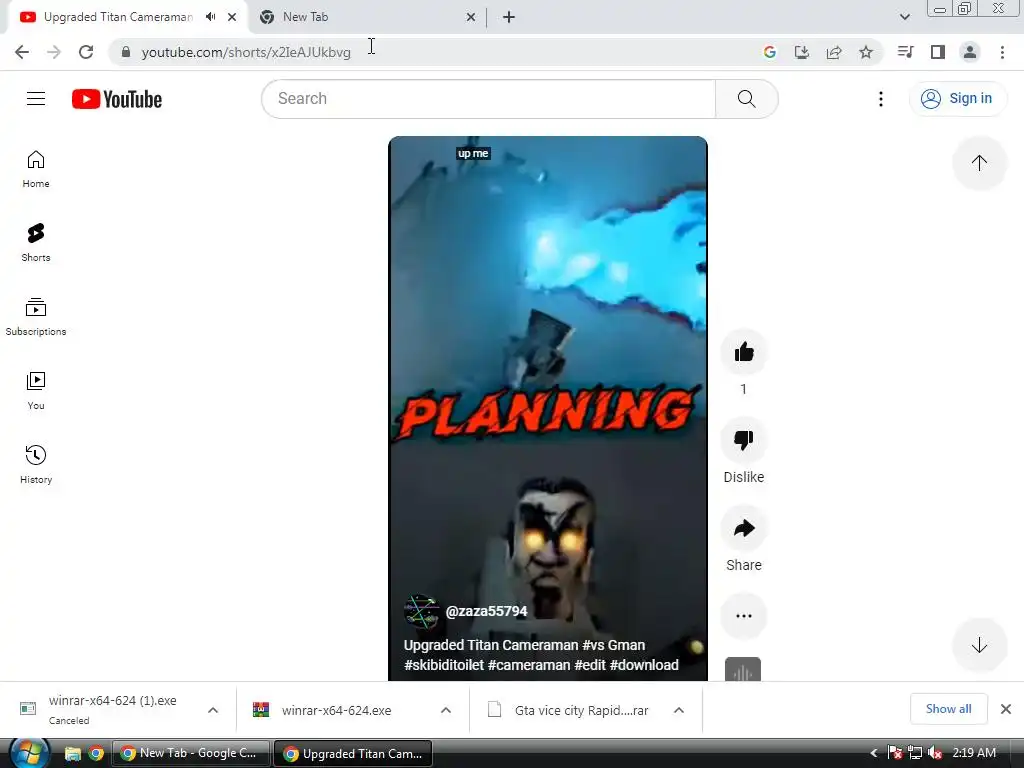Switch to the Upgraded Titan Cam... taskbar window
Image resolution: width=1024 pixels, height=768 pixels.
[x=353, y=753]
